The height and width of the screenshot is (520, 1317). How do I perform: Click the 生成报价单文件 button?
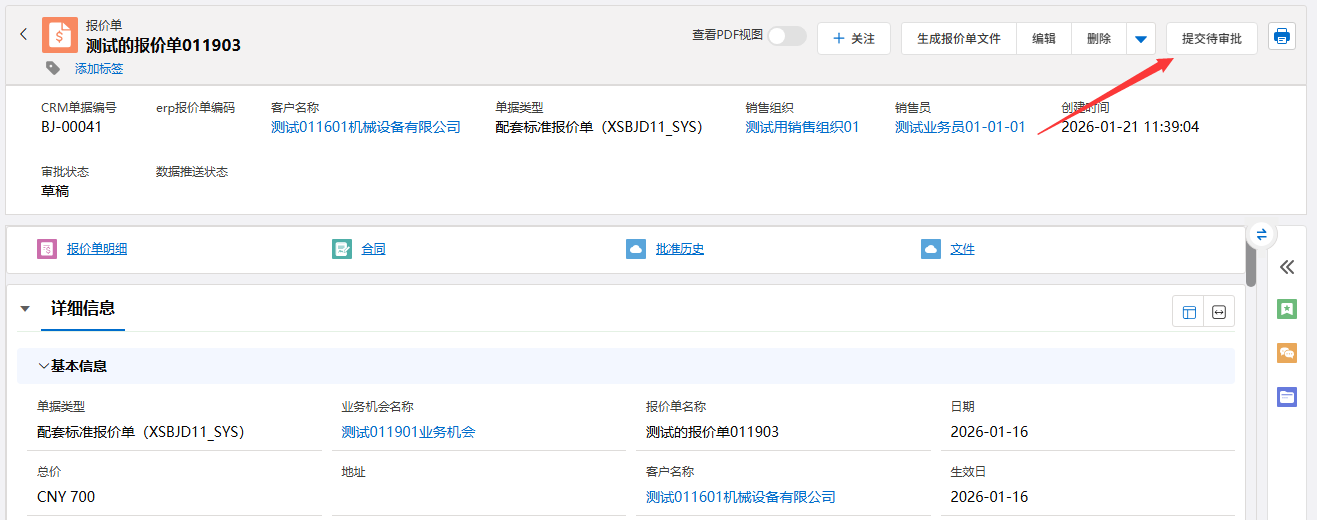(x=959, y=39)
